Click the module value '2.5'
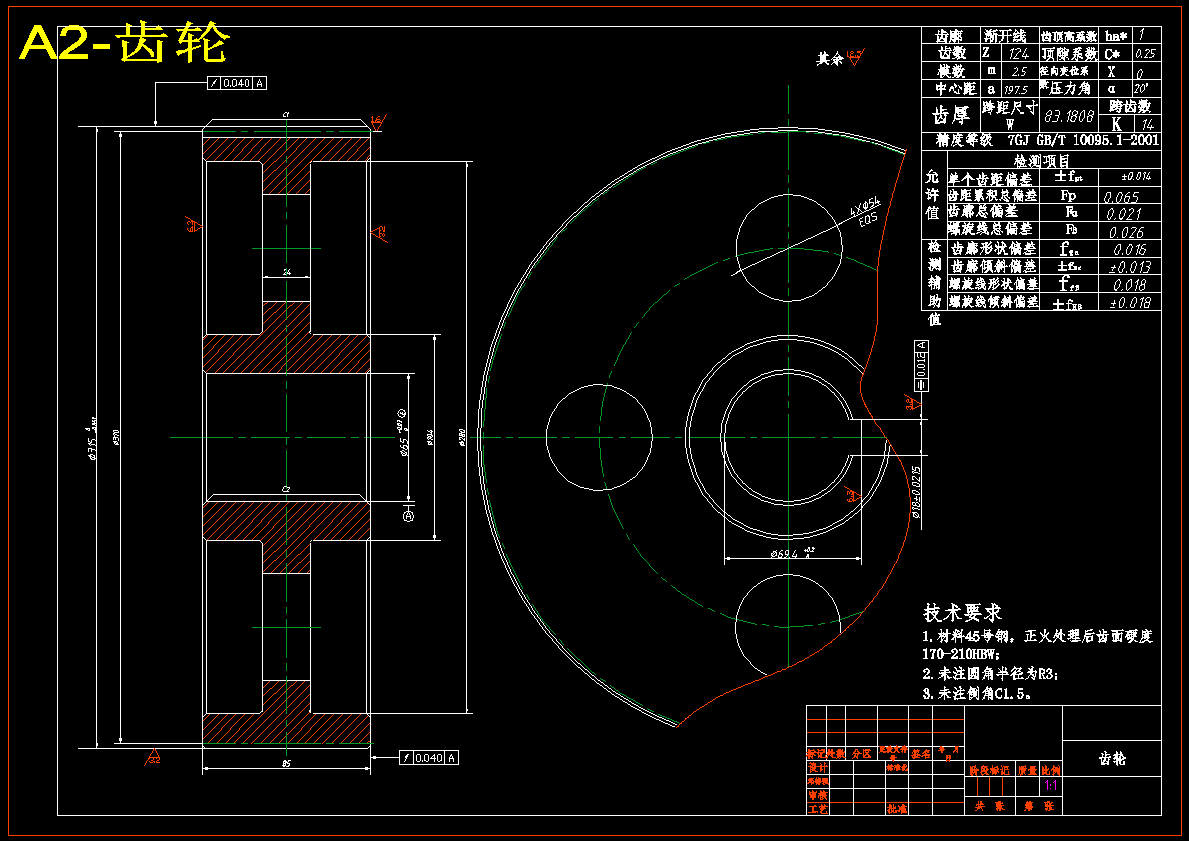The image size is (1189, 841). 1019,71
